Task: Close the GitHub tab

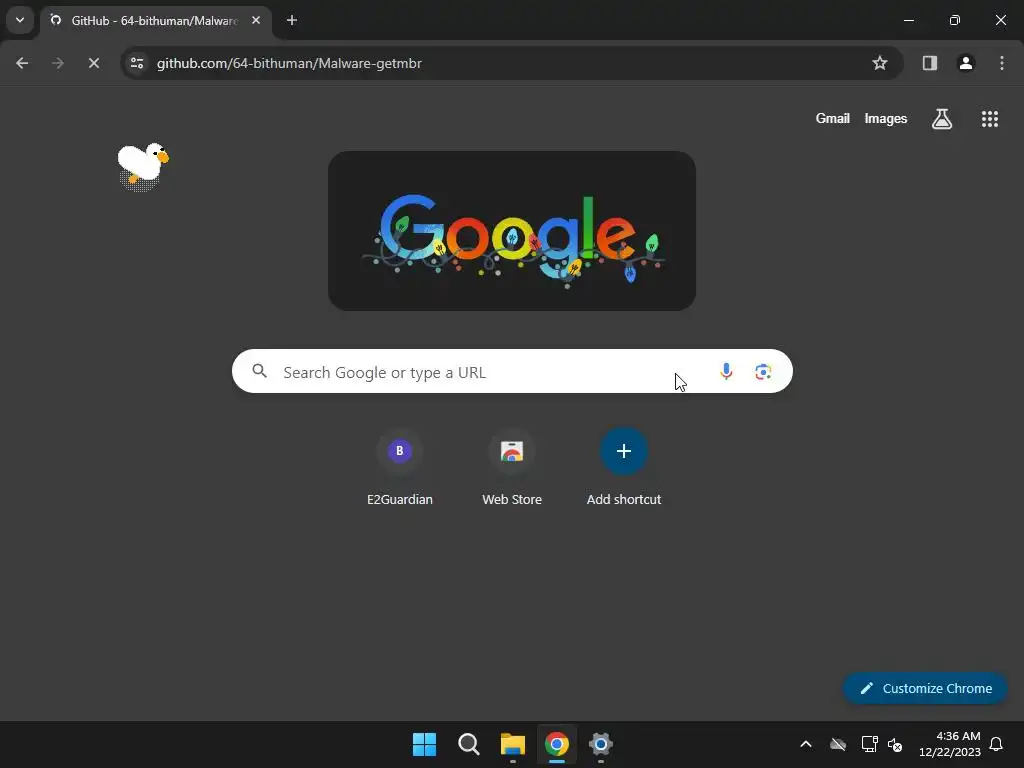Action: [x=256, y=20]
